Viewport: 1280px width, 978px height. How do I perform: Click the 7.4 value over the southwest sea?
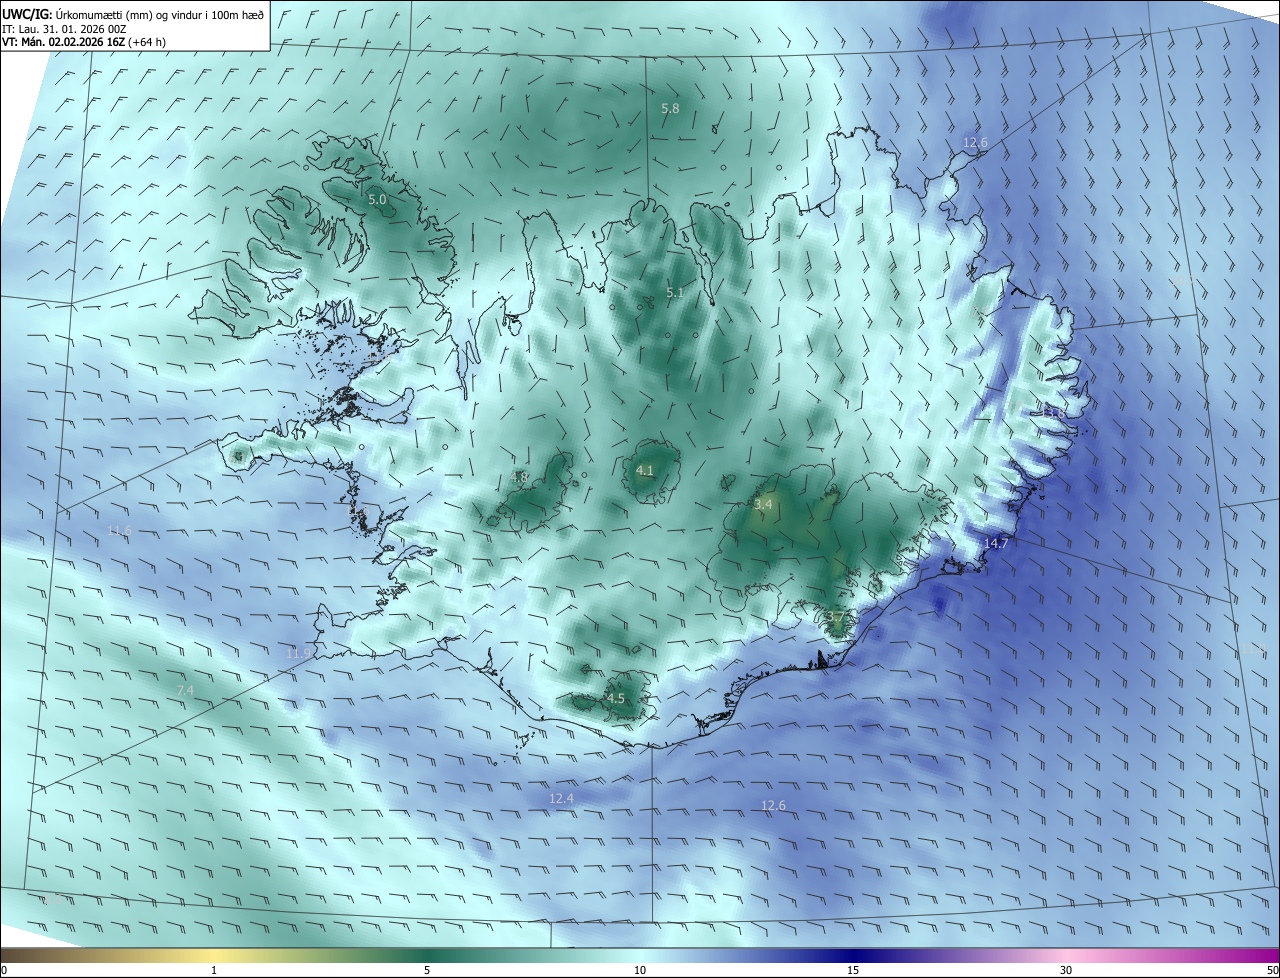pos(185,691)
